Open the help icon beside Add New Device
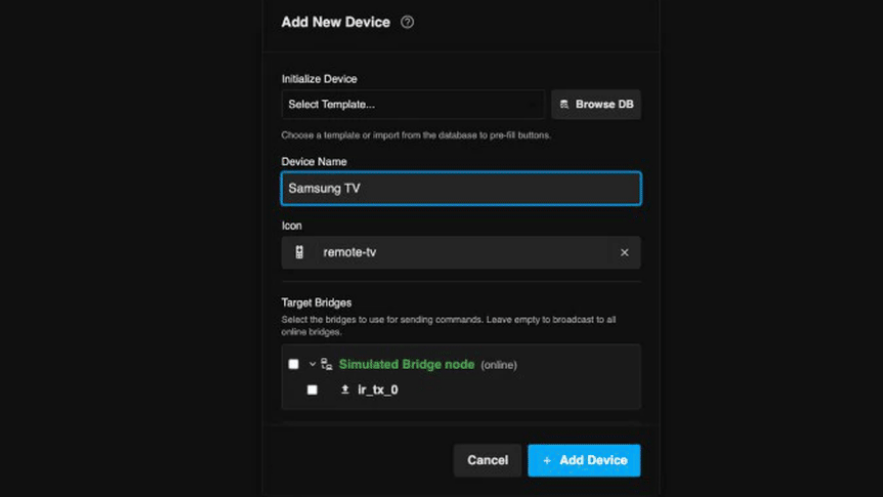The height and width of the screenshot is (497, 883). pyautogui.click(x=407, y=22)
